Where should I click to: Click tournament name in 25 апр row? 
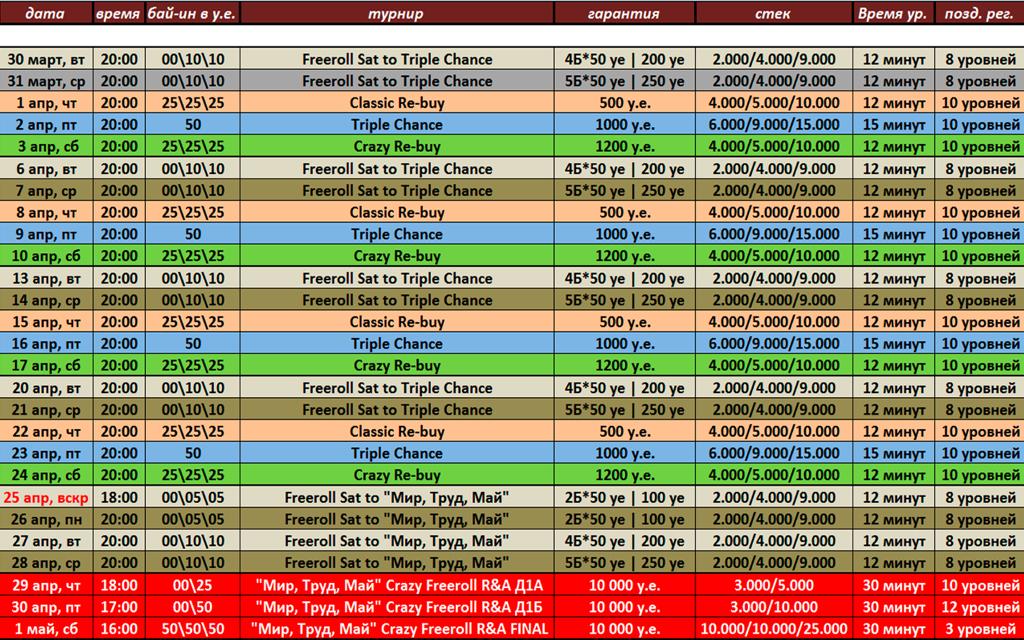point(397,498)
